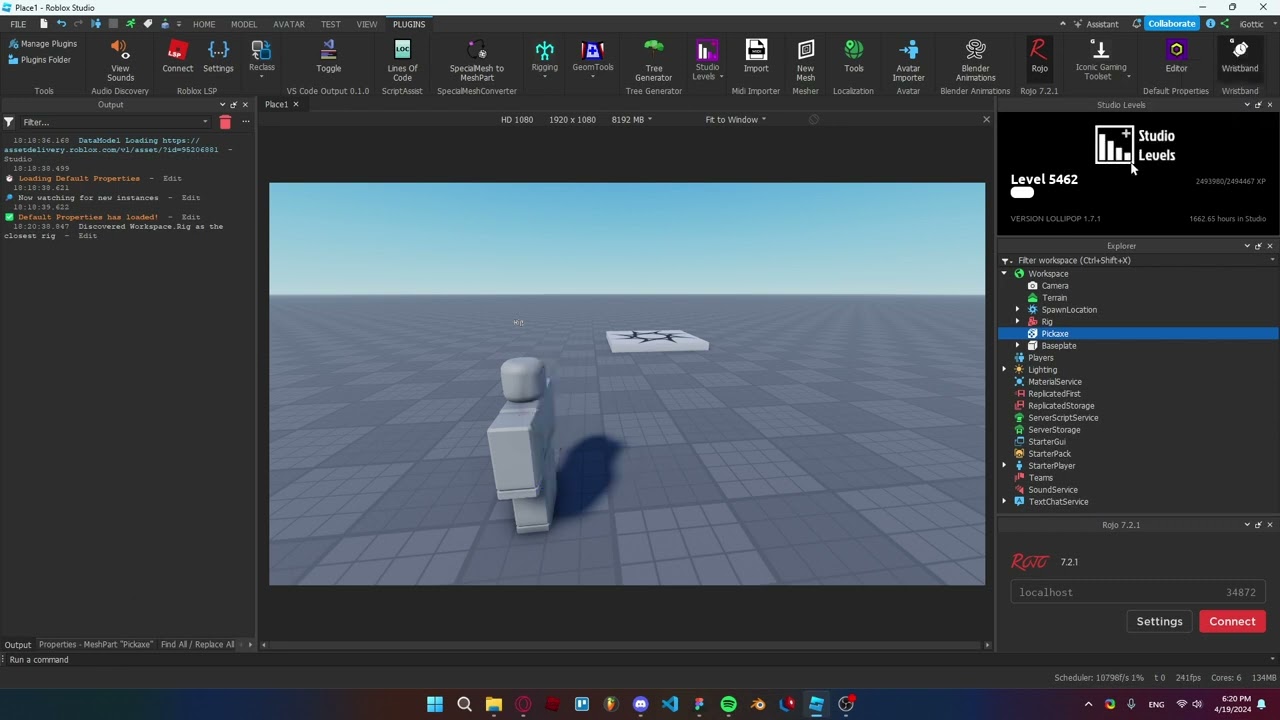This screenshot has height=720, width=1280.
Task: Switch to the AVATAR ribbon tab
Action: [289, 24]
